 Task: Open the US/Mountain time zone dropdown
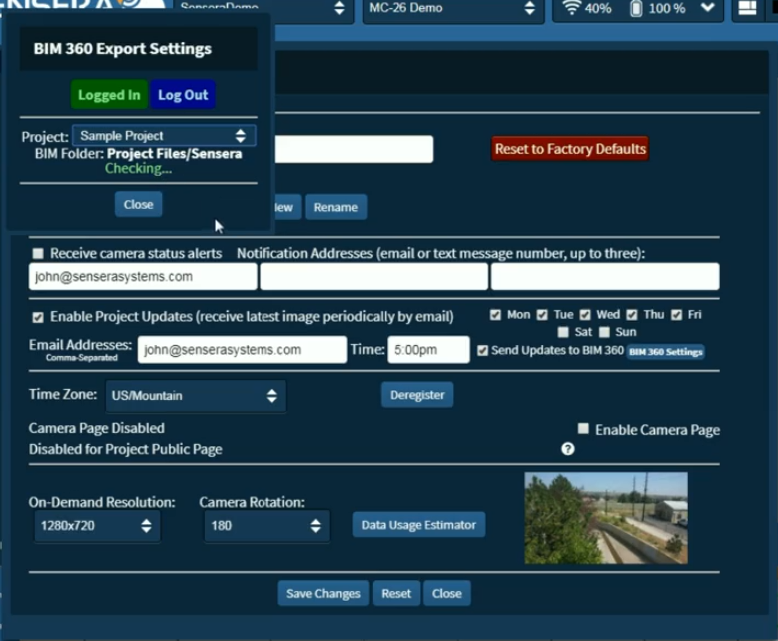click(195, 396)
